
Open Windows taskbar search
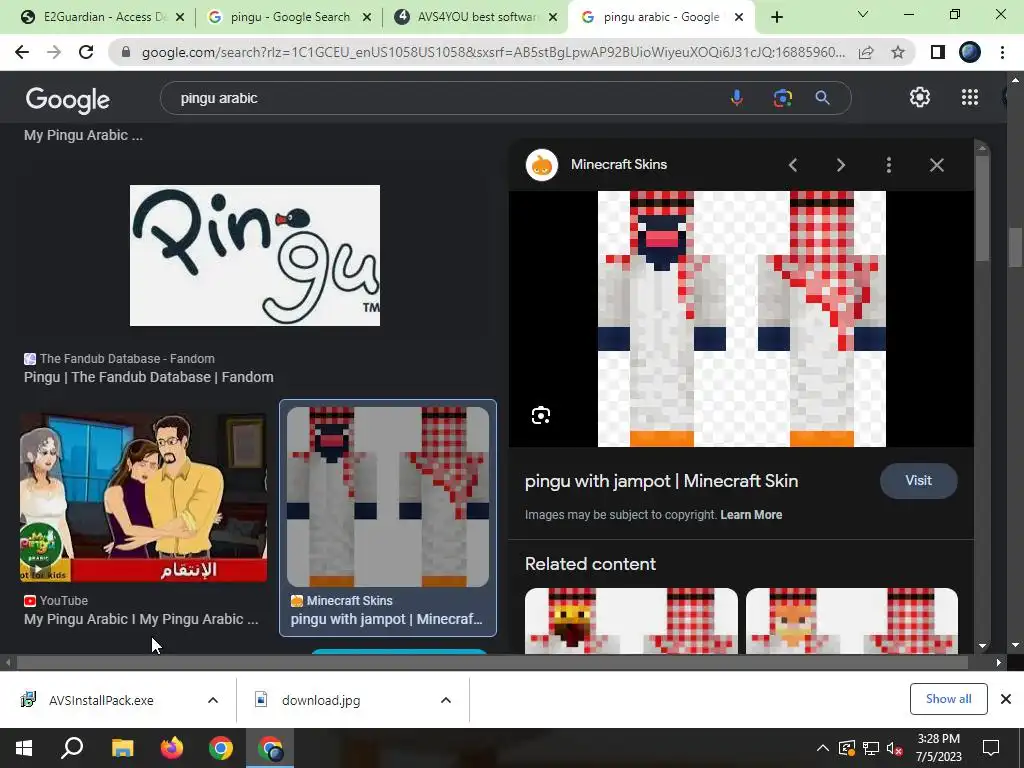point(72,748)
